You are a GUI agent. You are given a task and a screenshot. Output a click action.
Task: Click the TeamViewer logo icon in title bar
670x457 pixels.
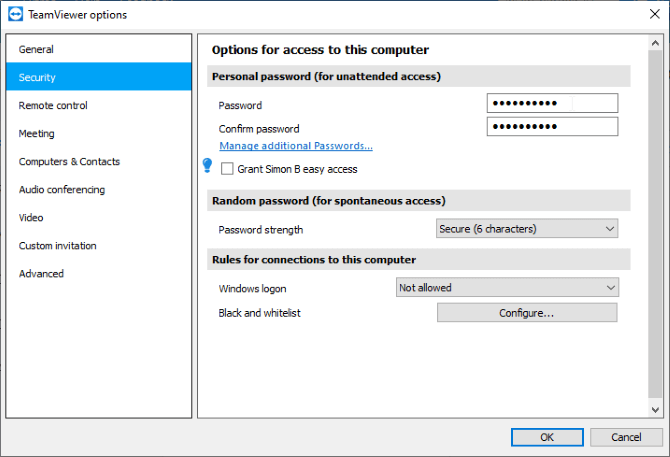tap(16, 14)
